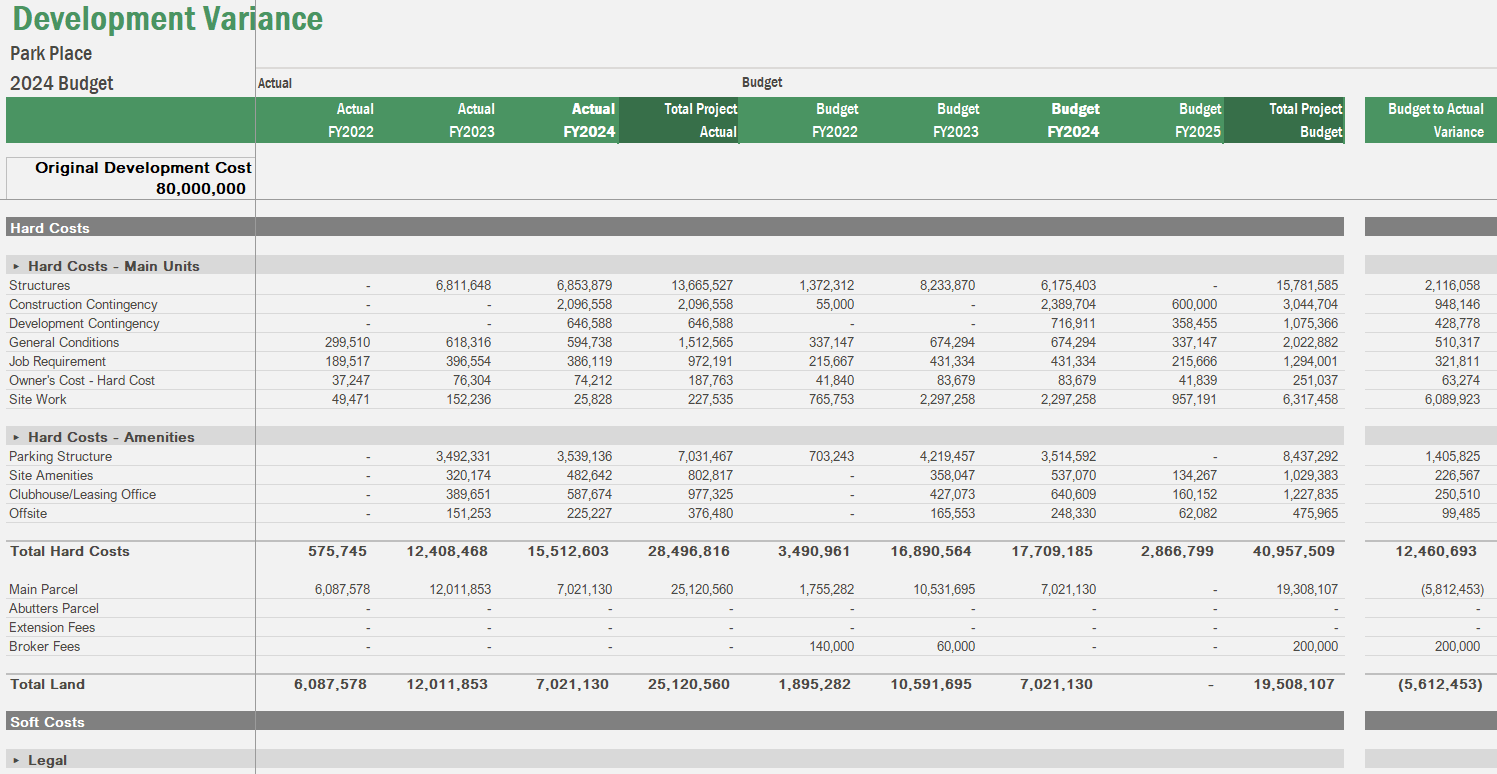Select the Budget FY2025 column header
The image size is (1497, 774).
tap(1198, 120)
